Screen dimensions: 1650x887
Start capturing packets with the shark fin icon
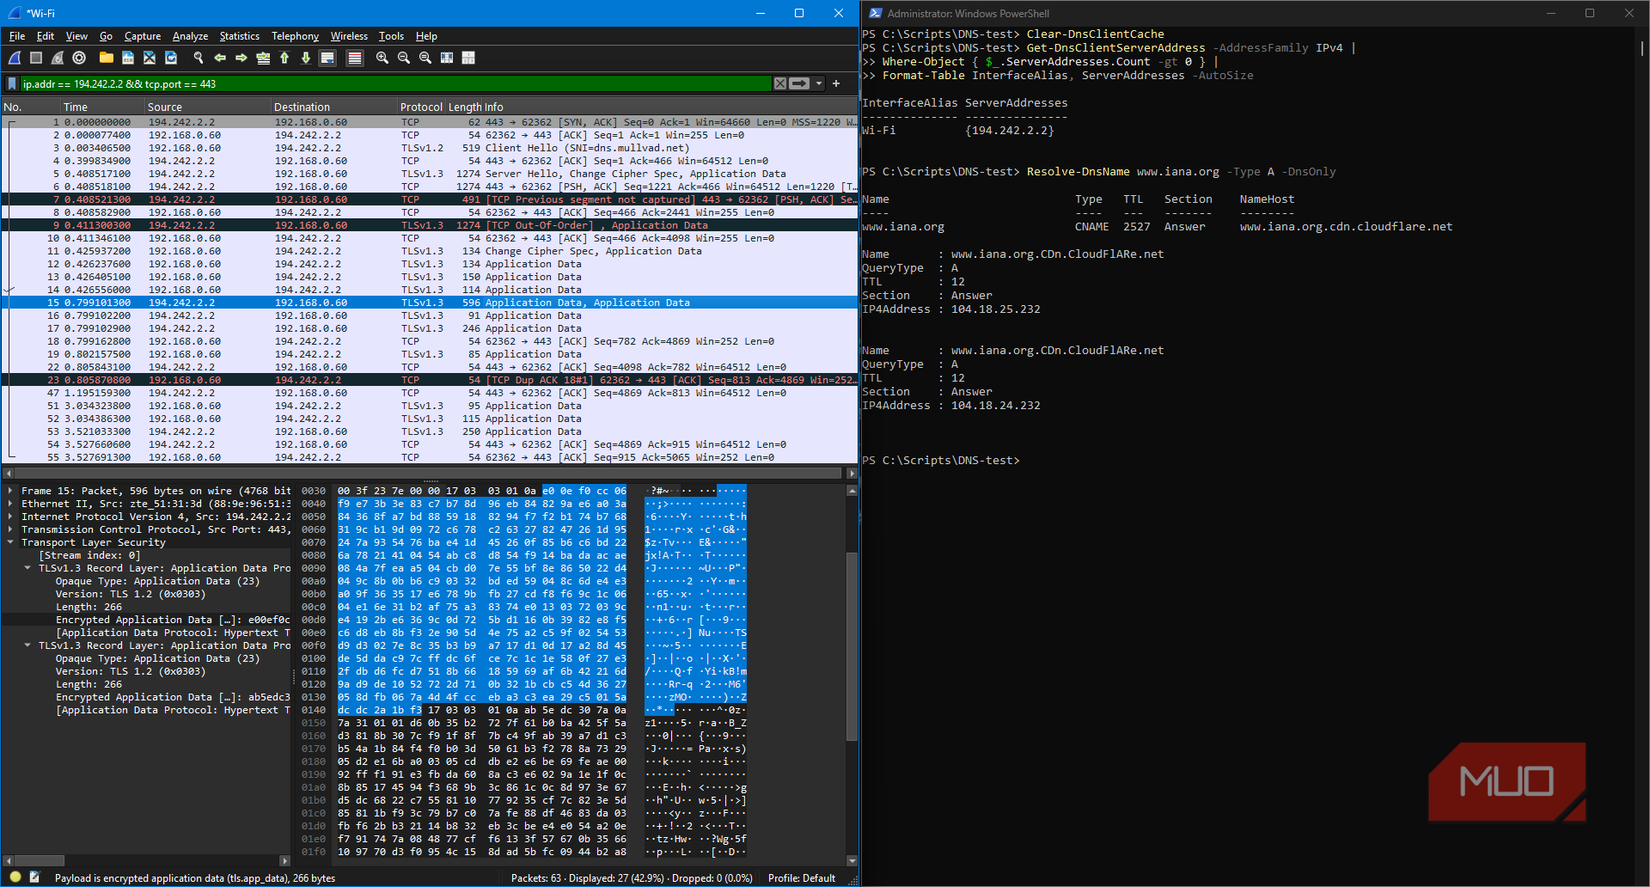[15, 58]
